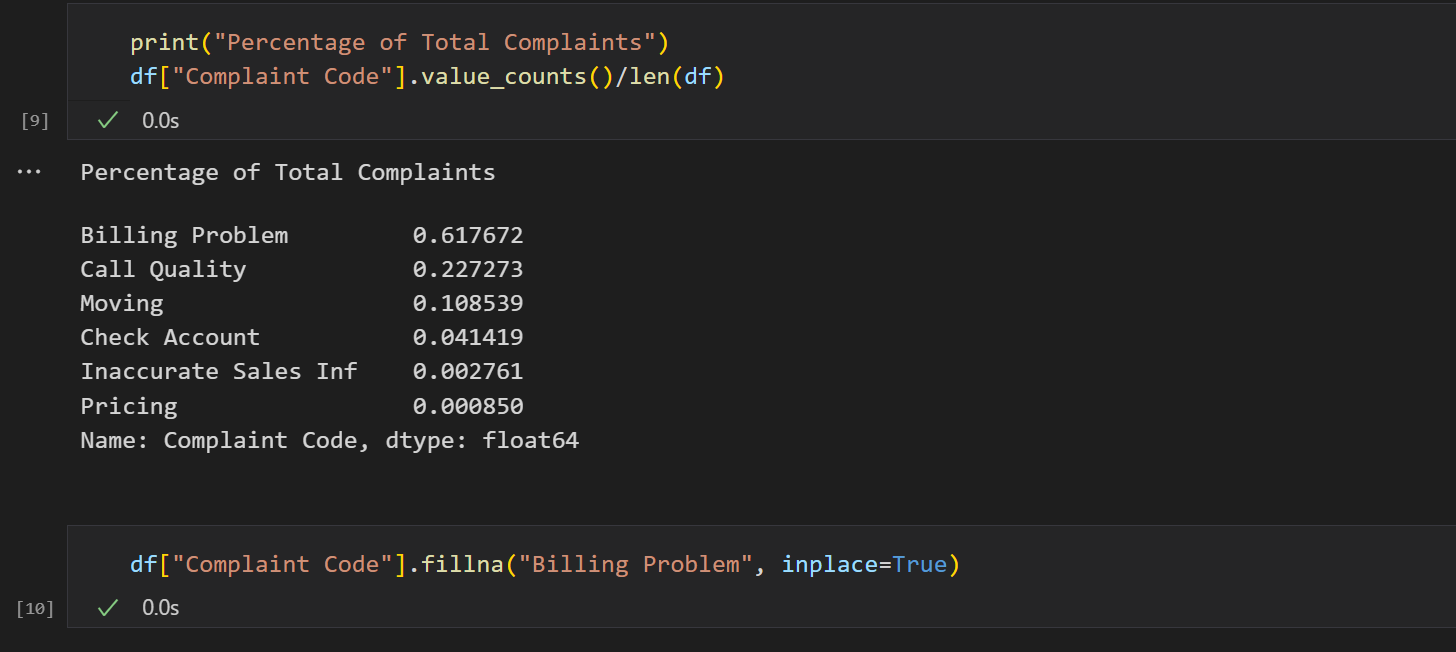1456x652 pixels.
Task: Click the Call Quality output row
Action: coord(163,269)
